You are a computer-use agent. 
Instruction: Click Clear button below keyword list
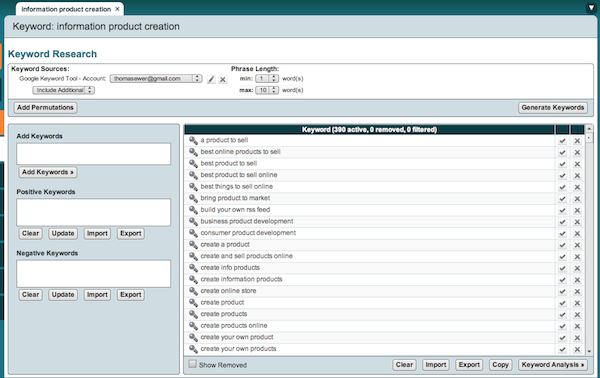(x=404, y=365)
